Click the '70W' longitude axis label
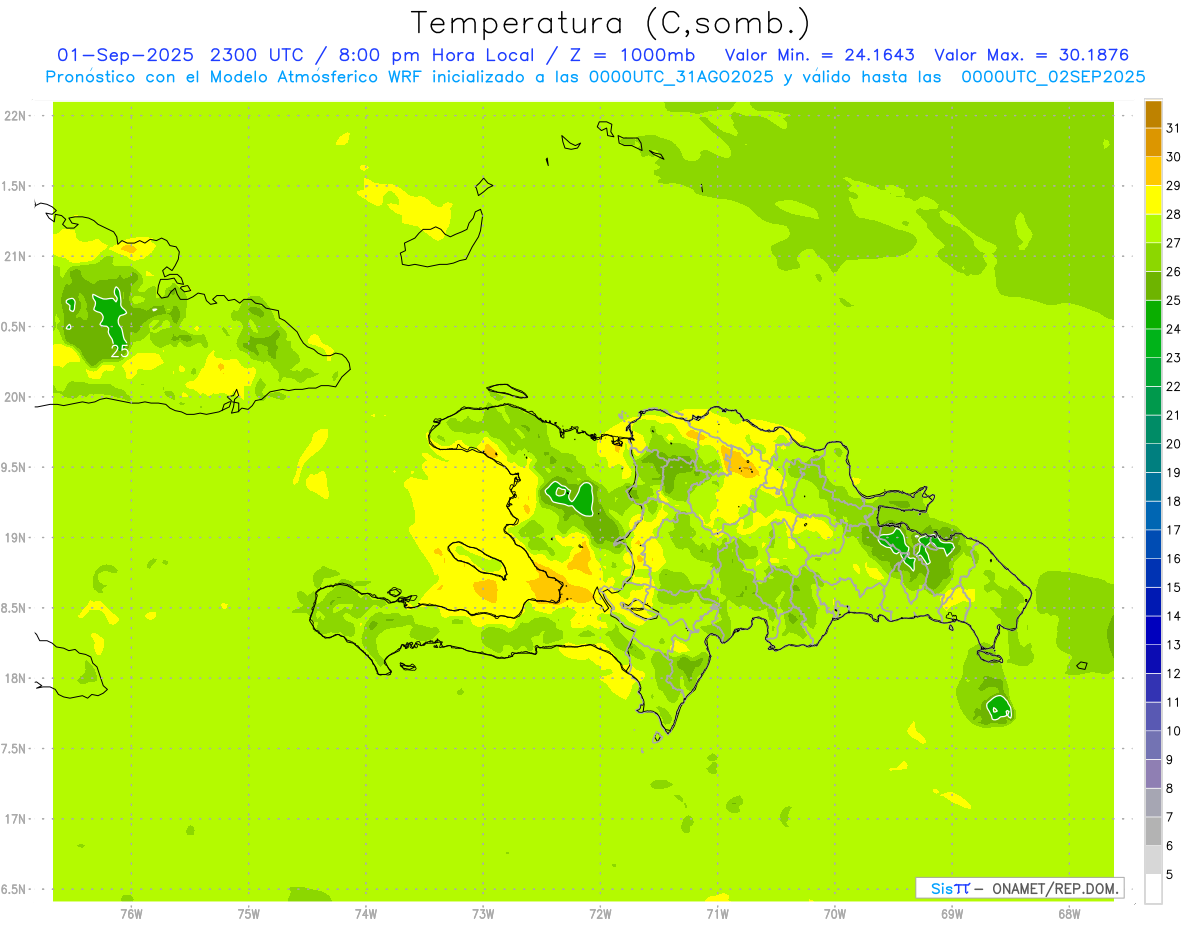The width and height of the screenshot is (1200, 927). tap(834, 914)
